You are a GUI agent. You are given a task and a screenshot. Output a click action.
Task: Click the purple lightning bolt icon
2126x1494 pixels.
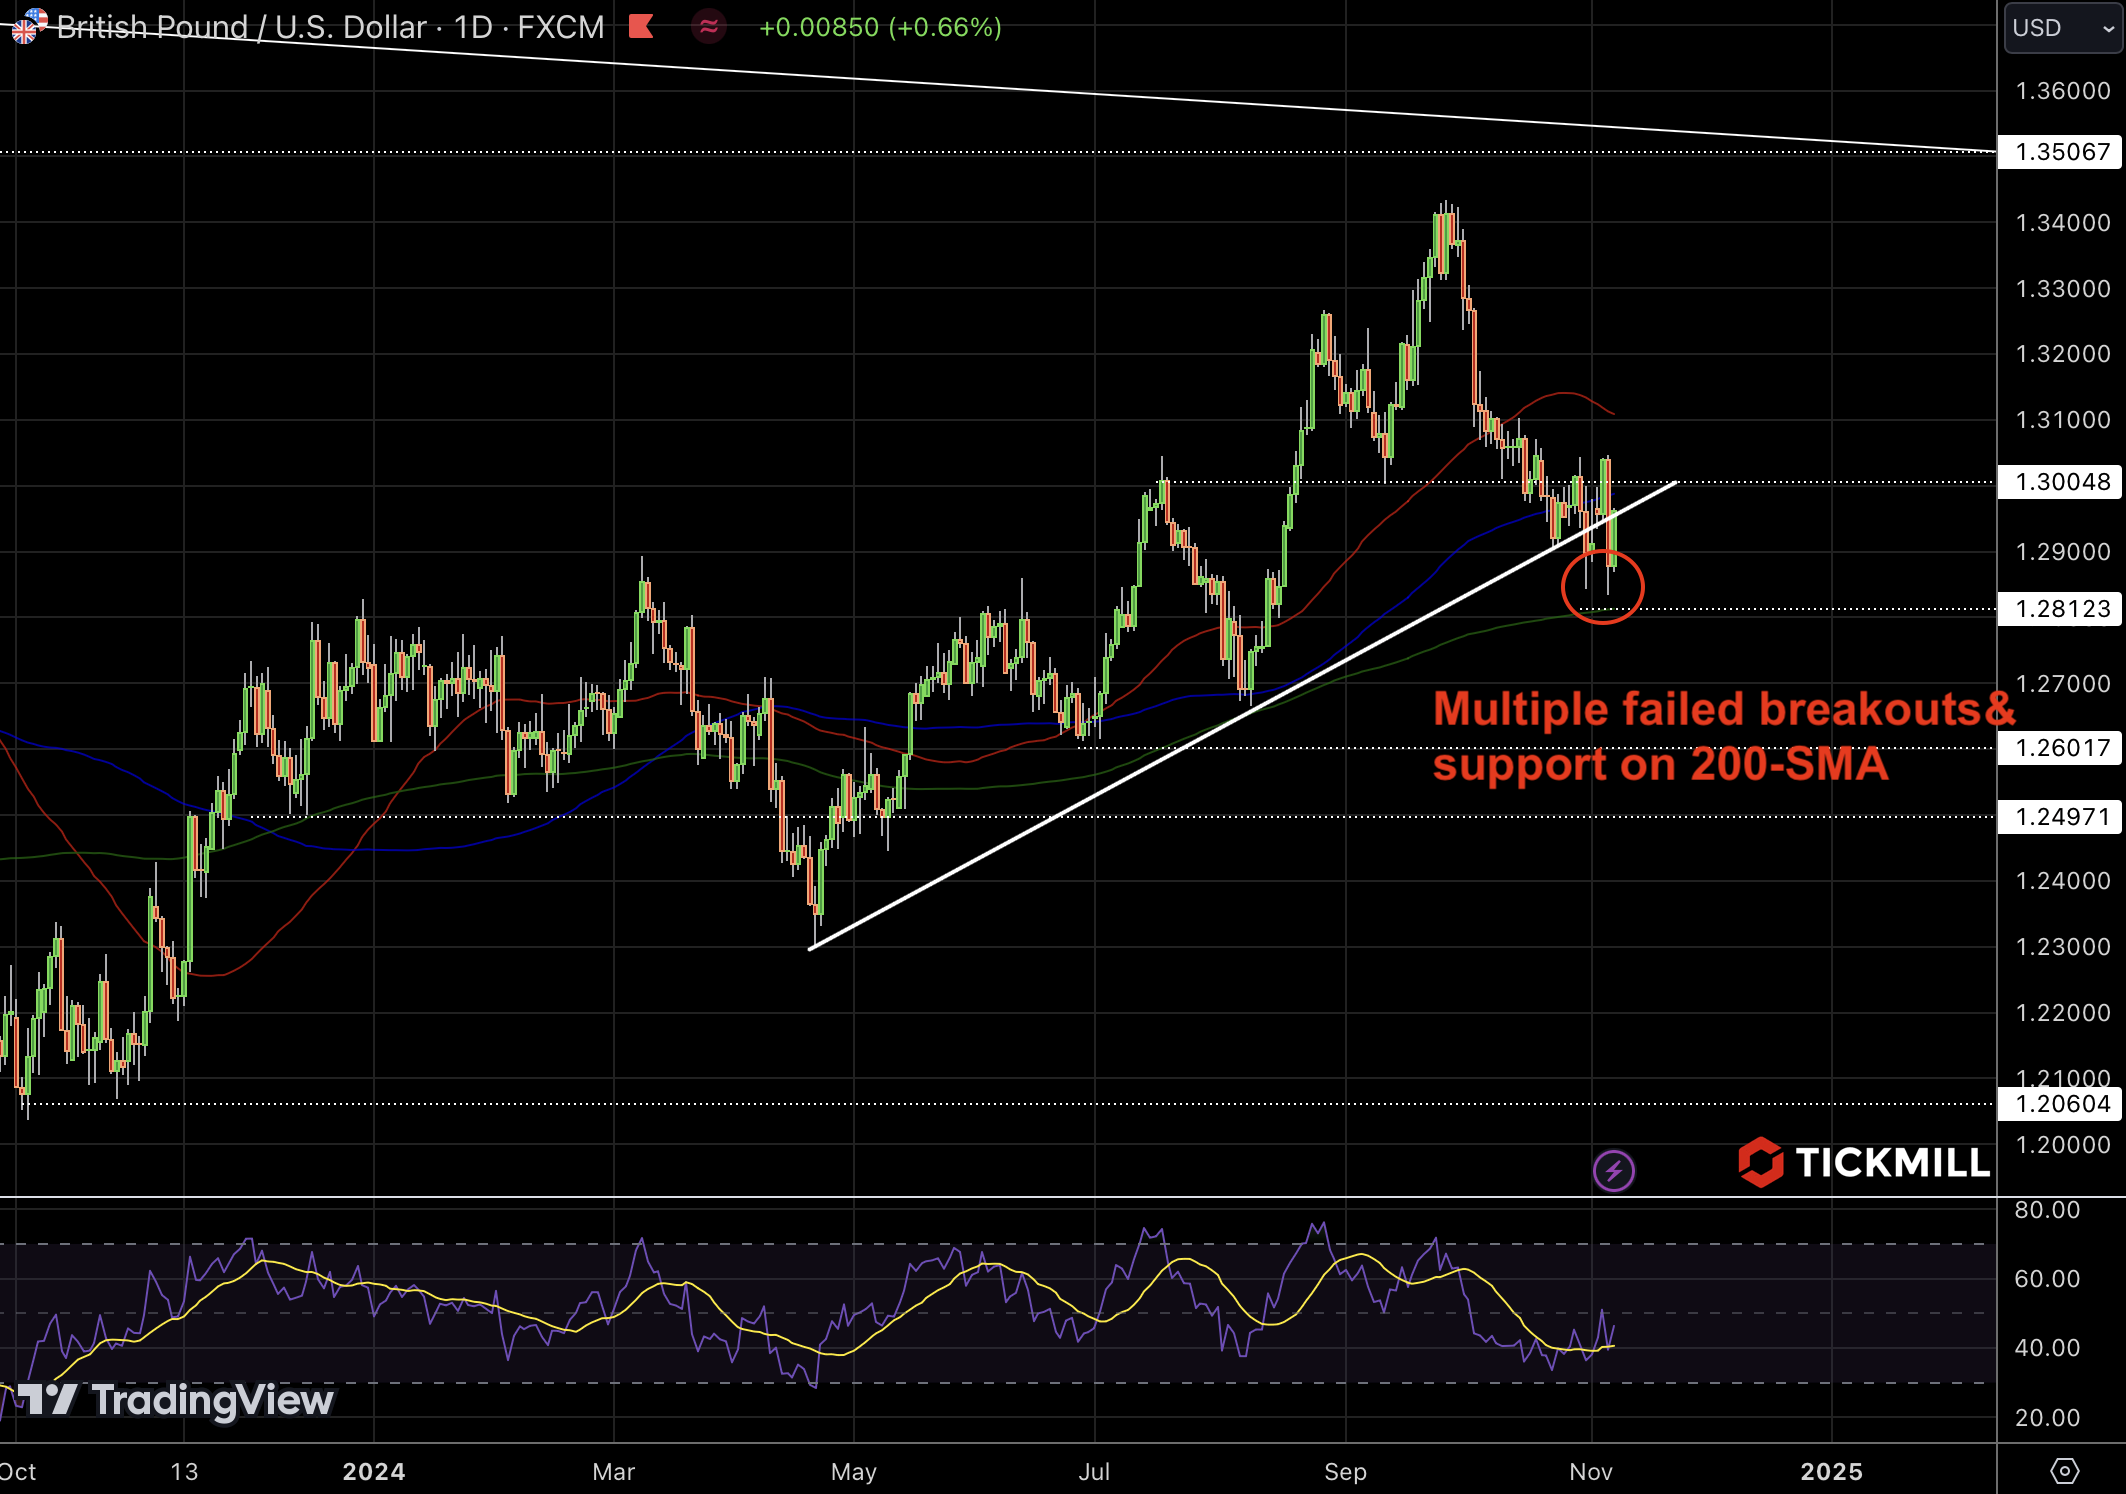pos(1613,1170)
